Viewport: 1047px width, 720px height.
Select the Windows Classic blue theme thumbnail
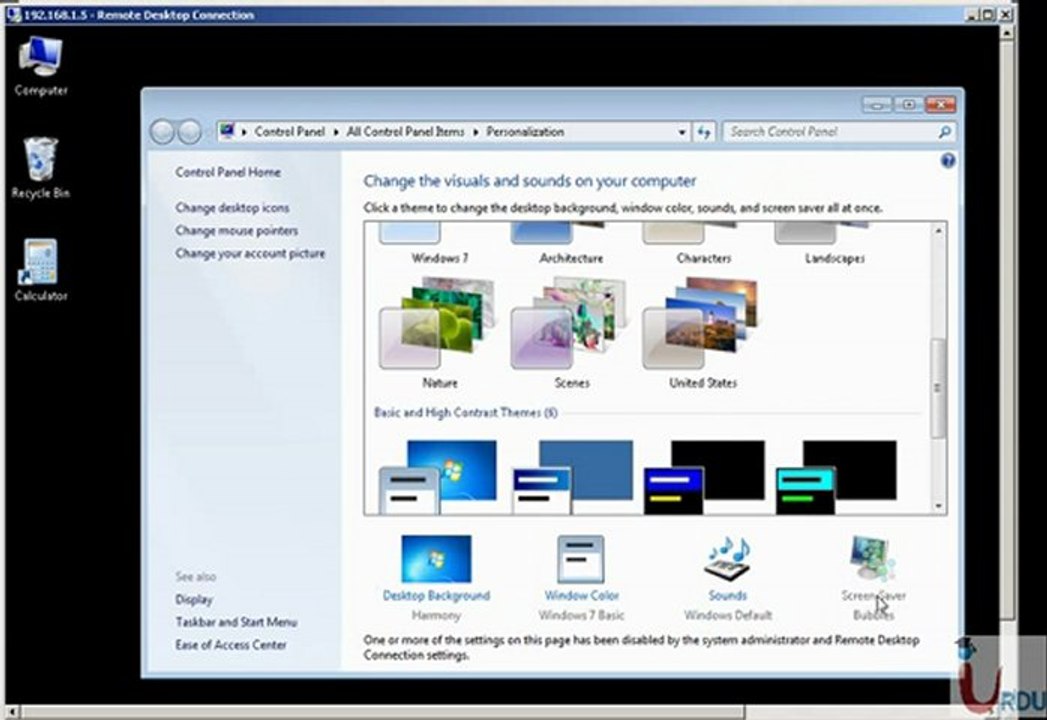click(572, 477)
